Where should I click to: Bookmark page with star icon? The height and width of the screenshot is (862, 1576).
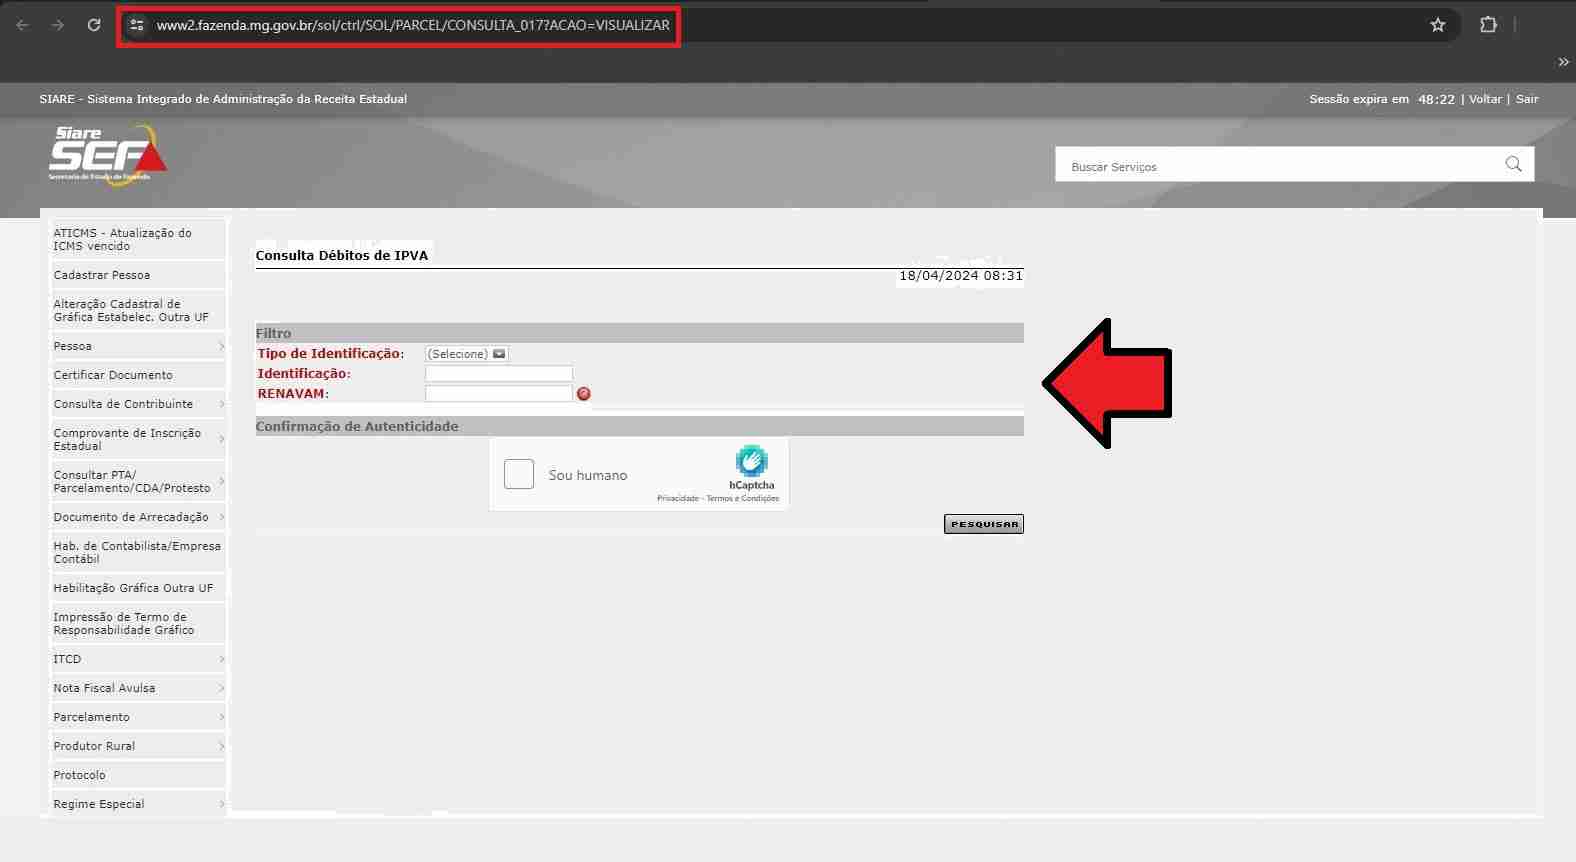click(1438, 25)
